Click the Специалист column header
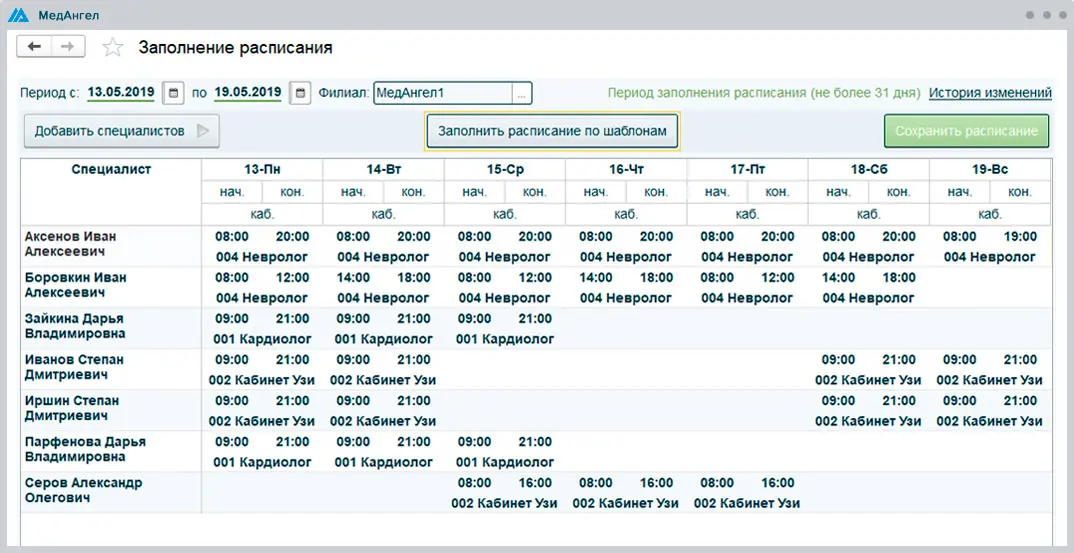 pos(111,169)
